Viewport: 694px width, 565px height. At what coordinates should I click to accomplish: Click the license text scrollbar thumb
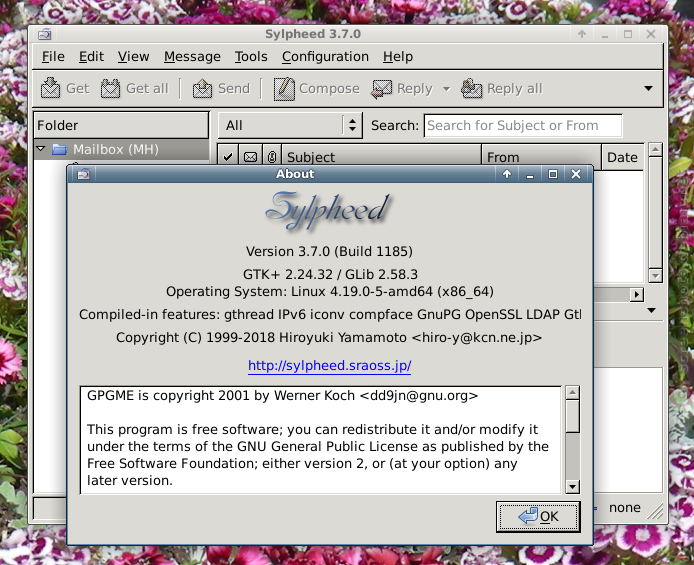(x=573, y=416)
